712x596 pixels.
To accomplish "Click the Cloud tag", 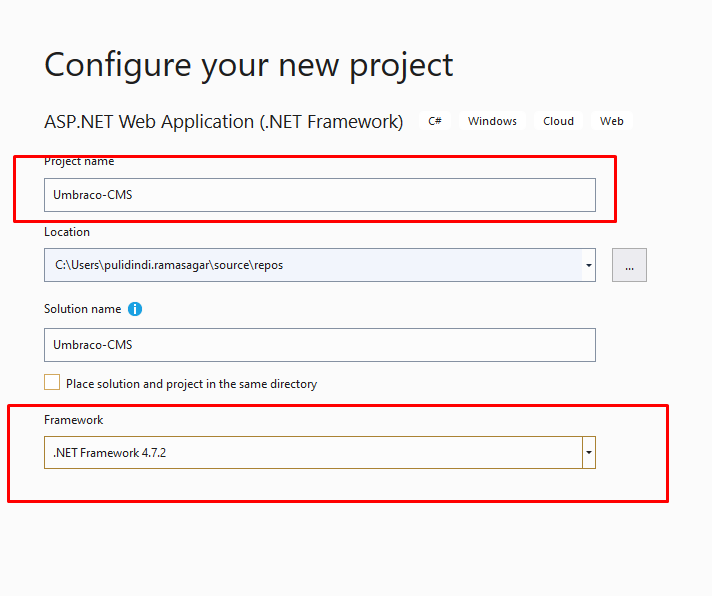I will point(558,121).
